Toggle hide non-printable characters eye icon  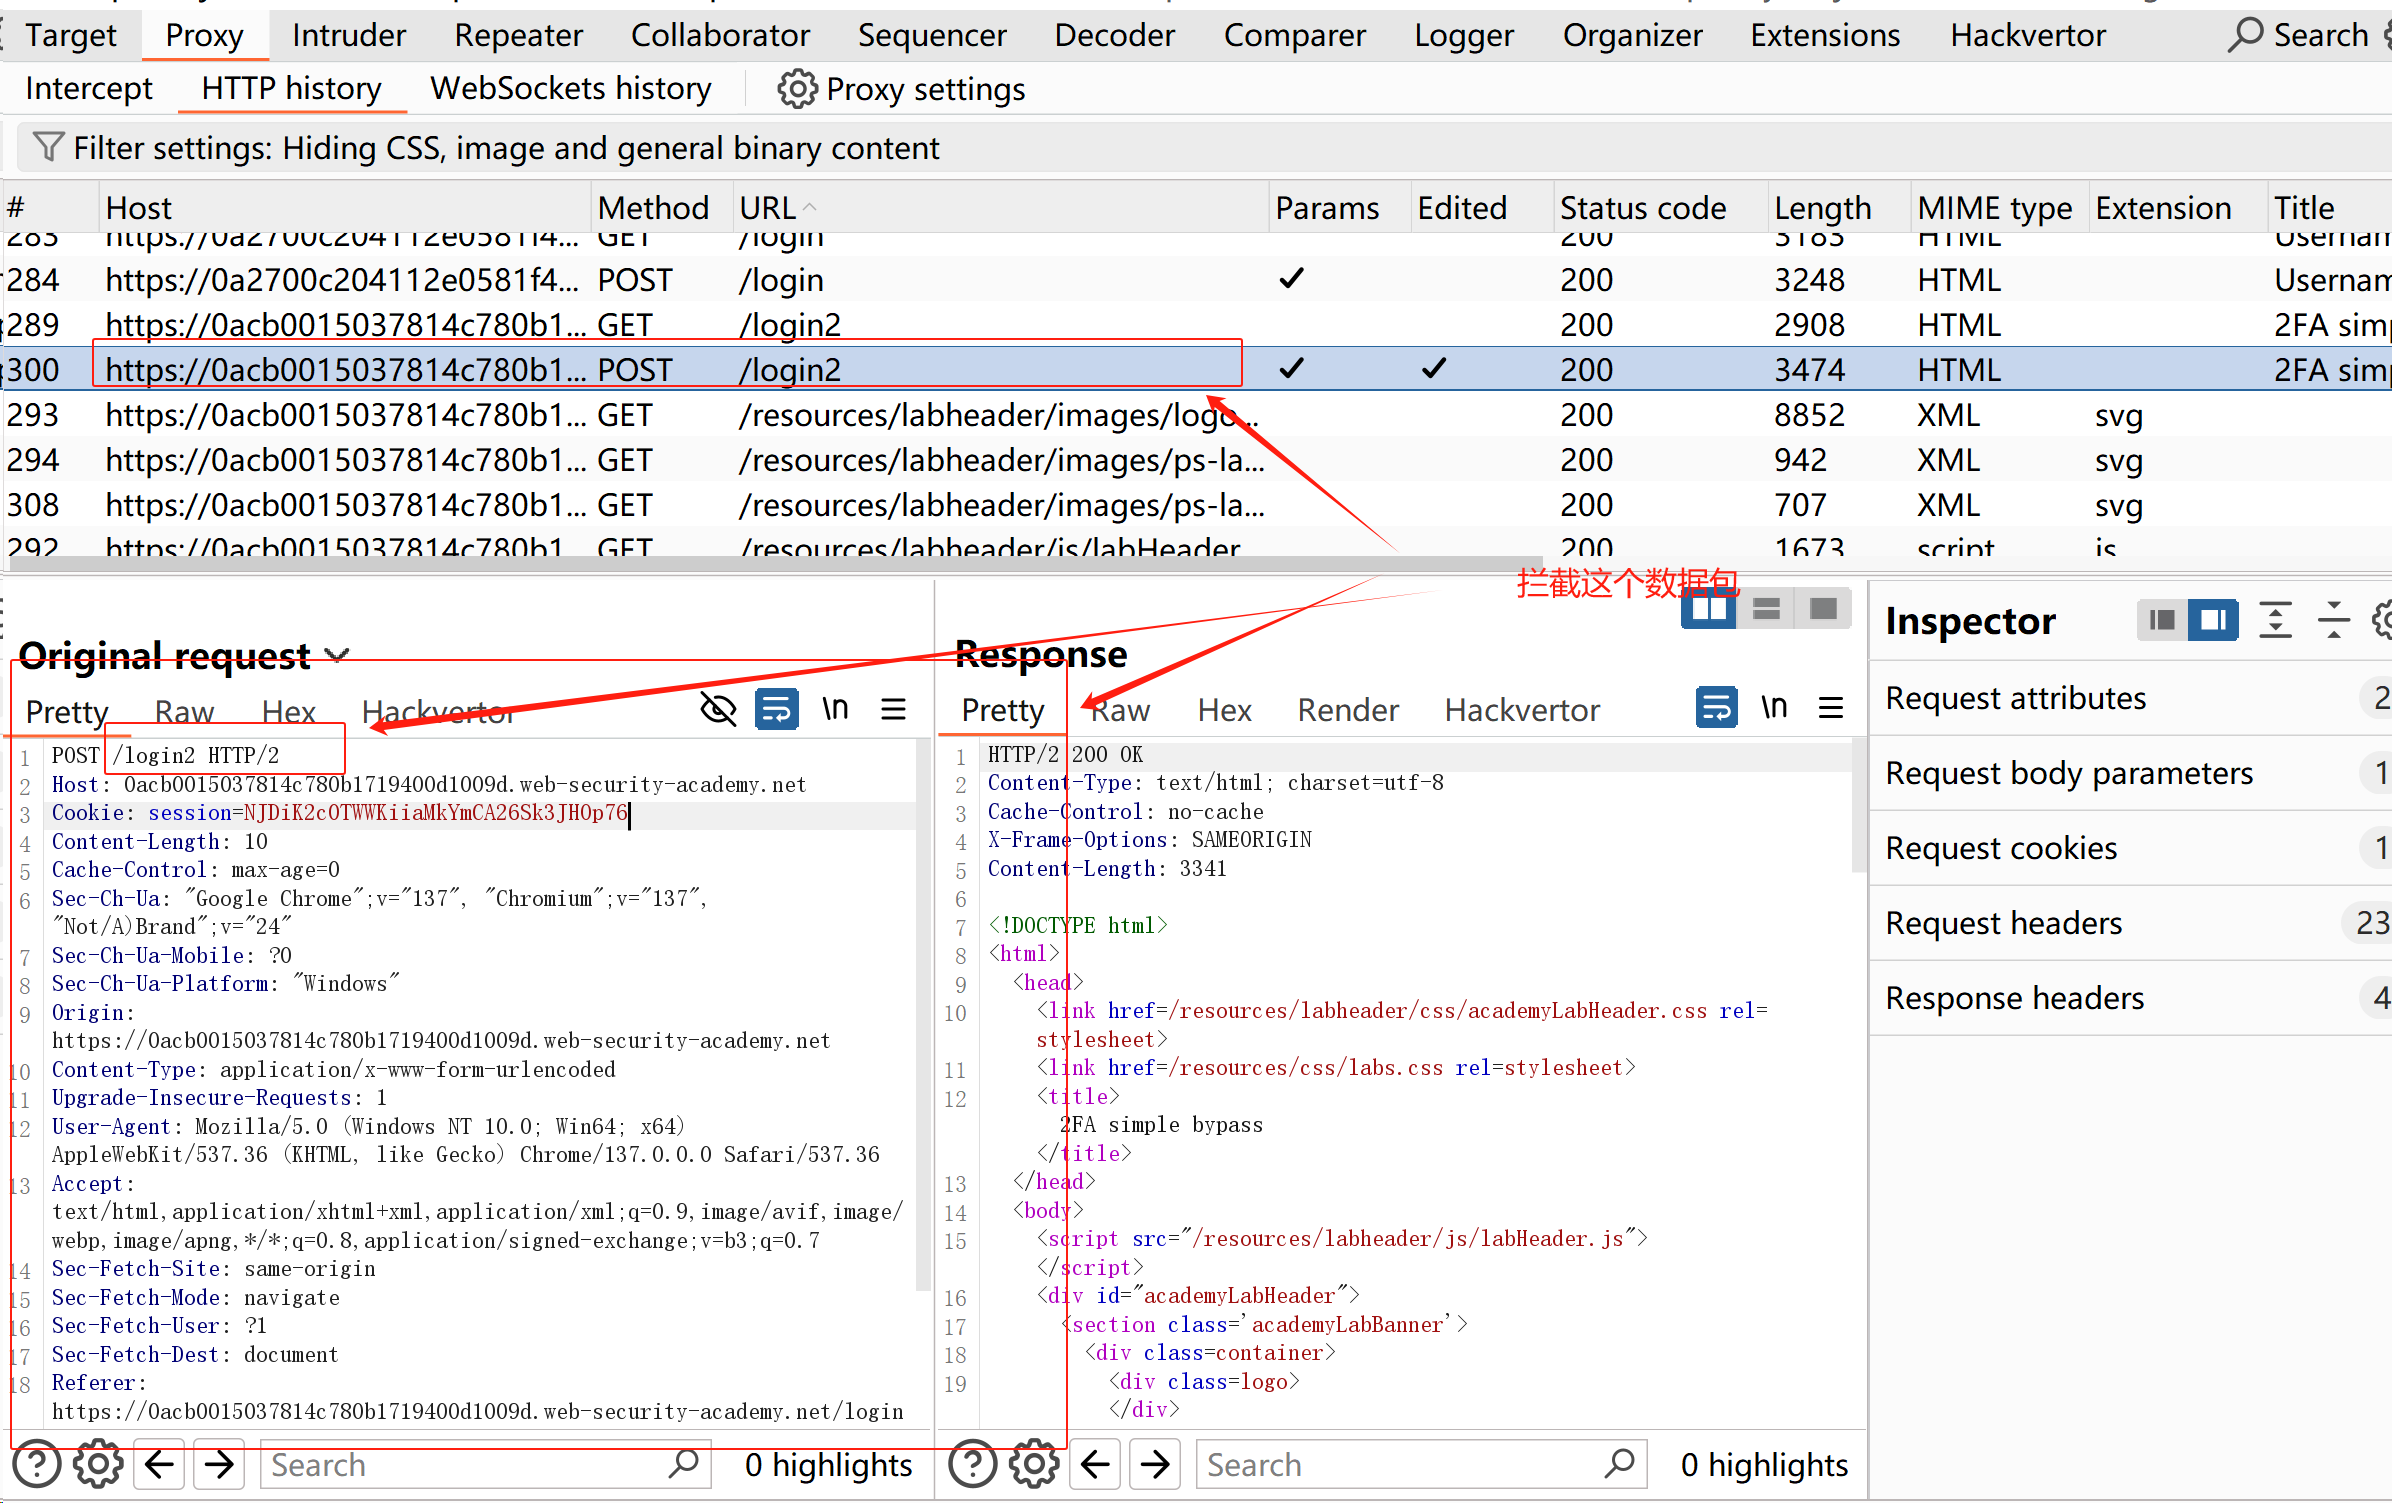click(718, 710)
